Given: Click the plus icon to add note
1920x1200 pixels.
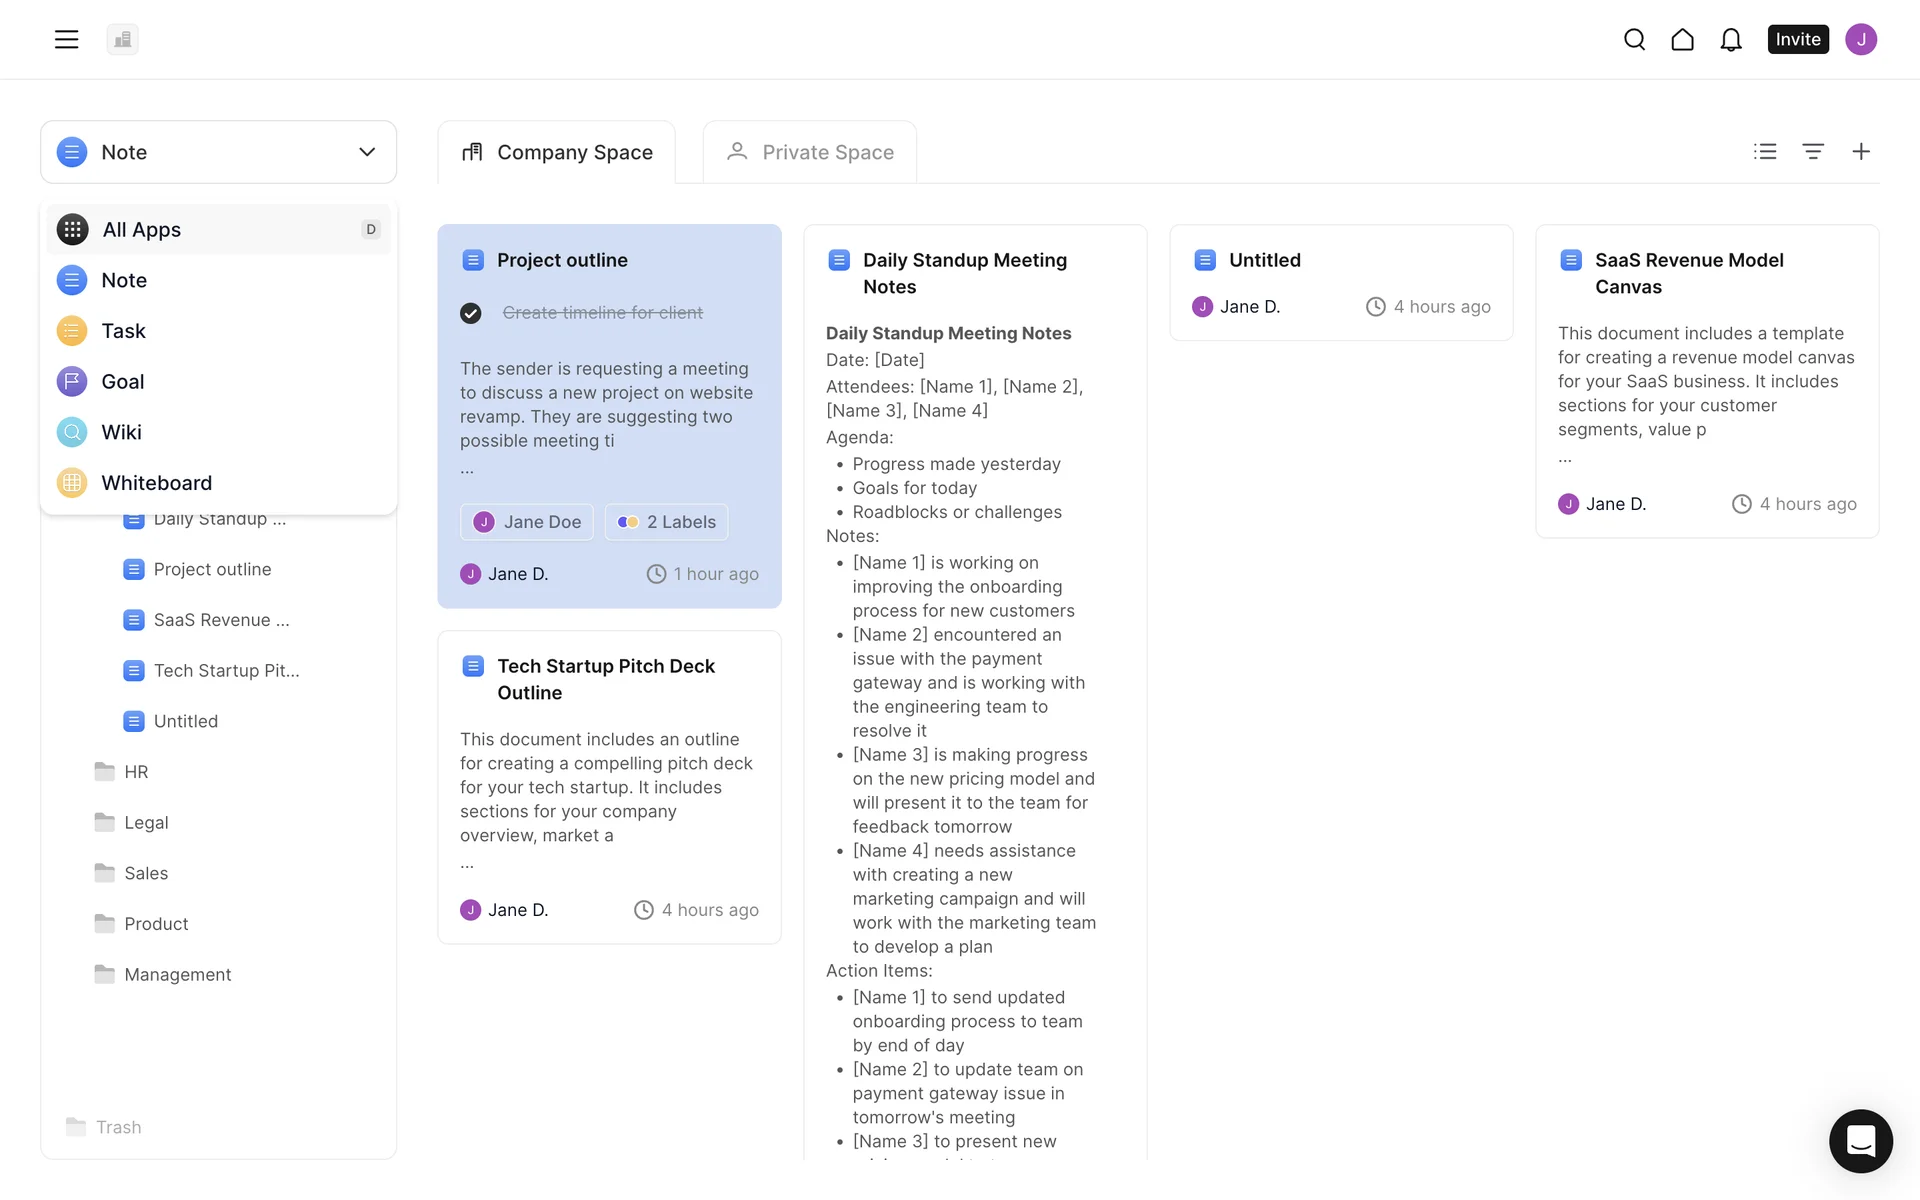Looking at the screenshot, I should point(1861,151).
